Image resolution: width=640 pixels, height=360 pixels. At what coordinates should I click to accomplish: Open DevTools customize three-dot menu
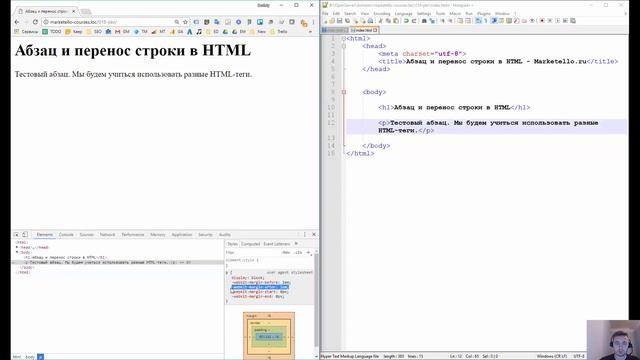tap(304, 235)
